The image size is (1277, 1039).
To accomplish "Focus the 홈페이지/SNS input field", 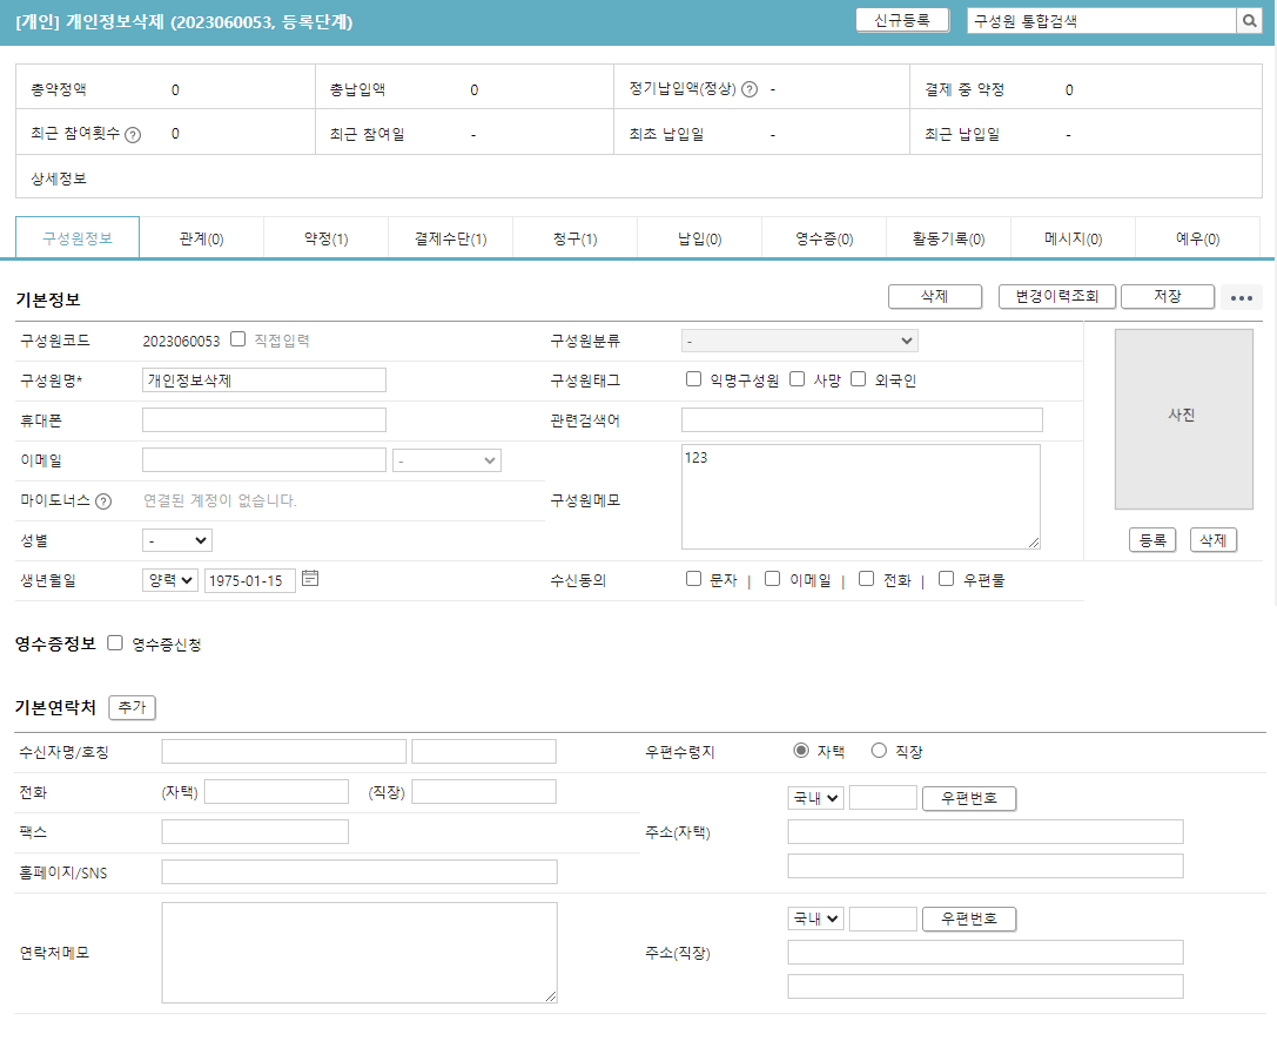I will tap(359, 872).
